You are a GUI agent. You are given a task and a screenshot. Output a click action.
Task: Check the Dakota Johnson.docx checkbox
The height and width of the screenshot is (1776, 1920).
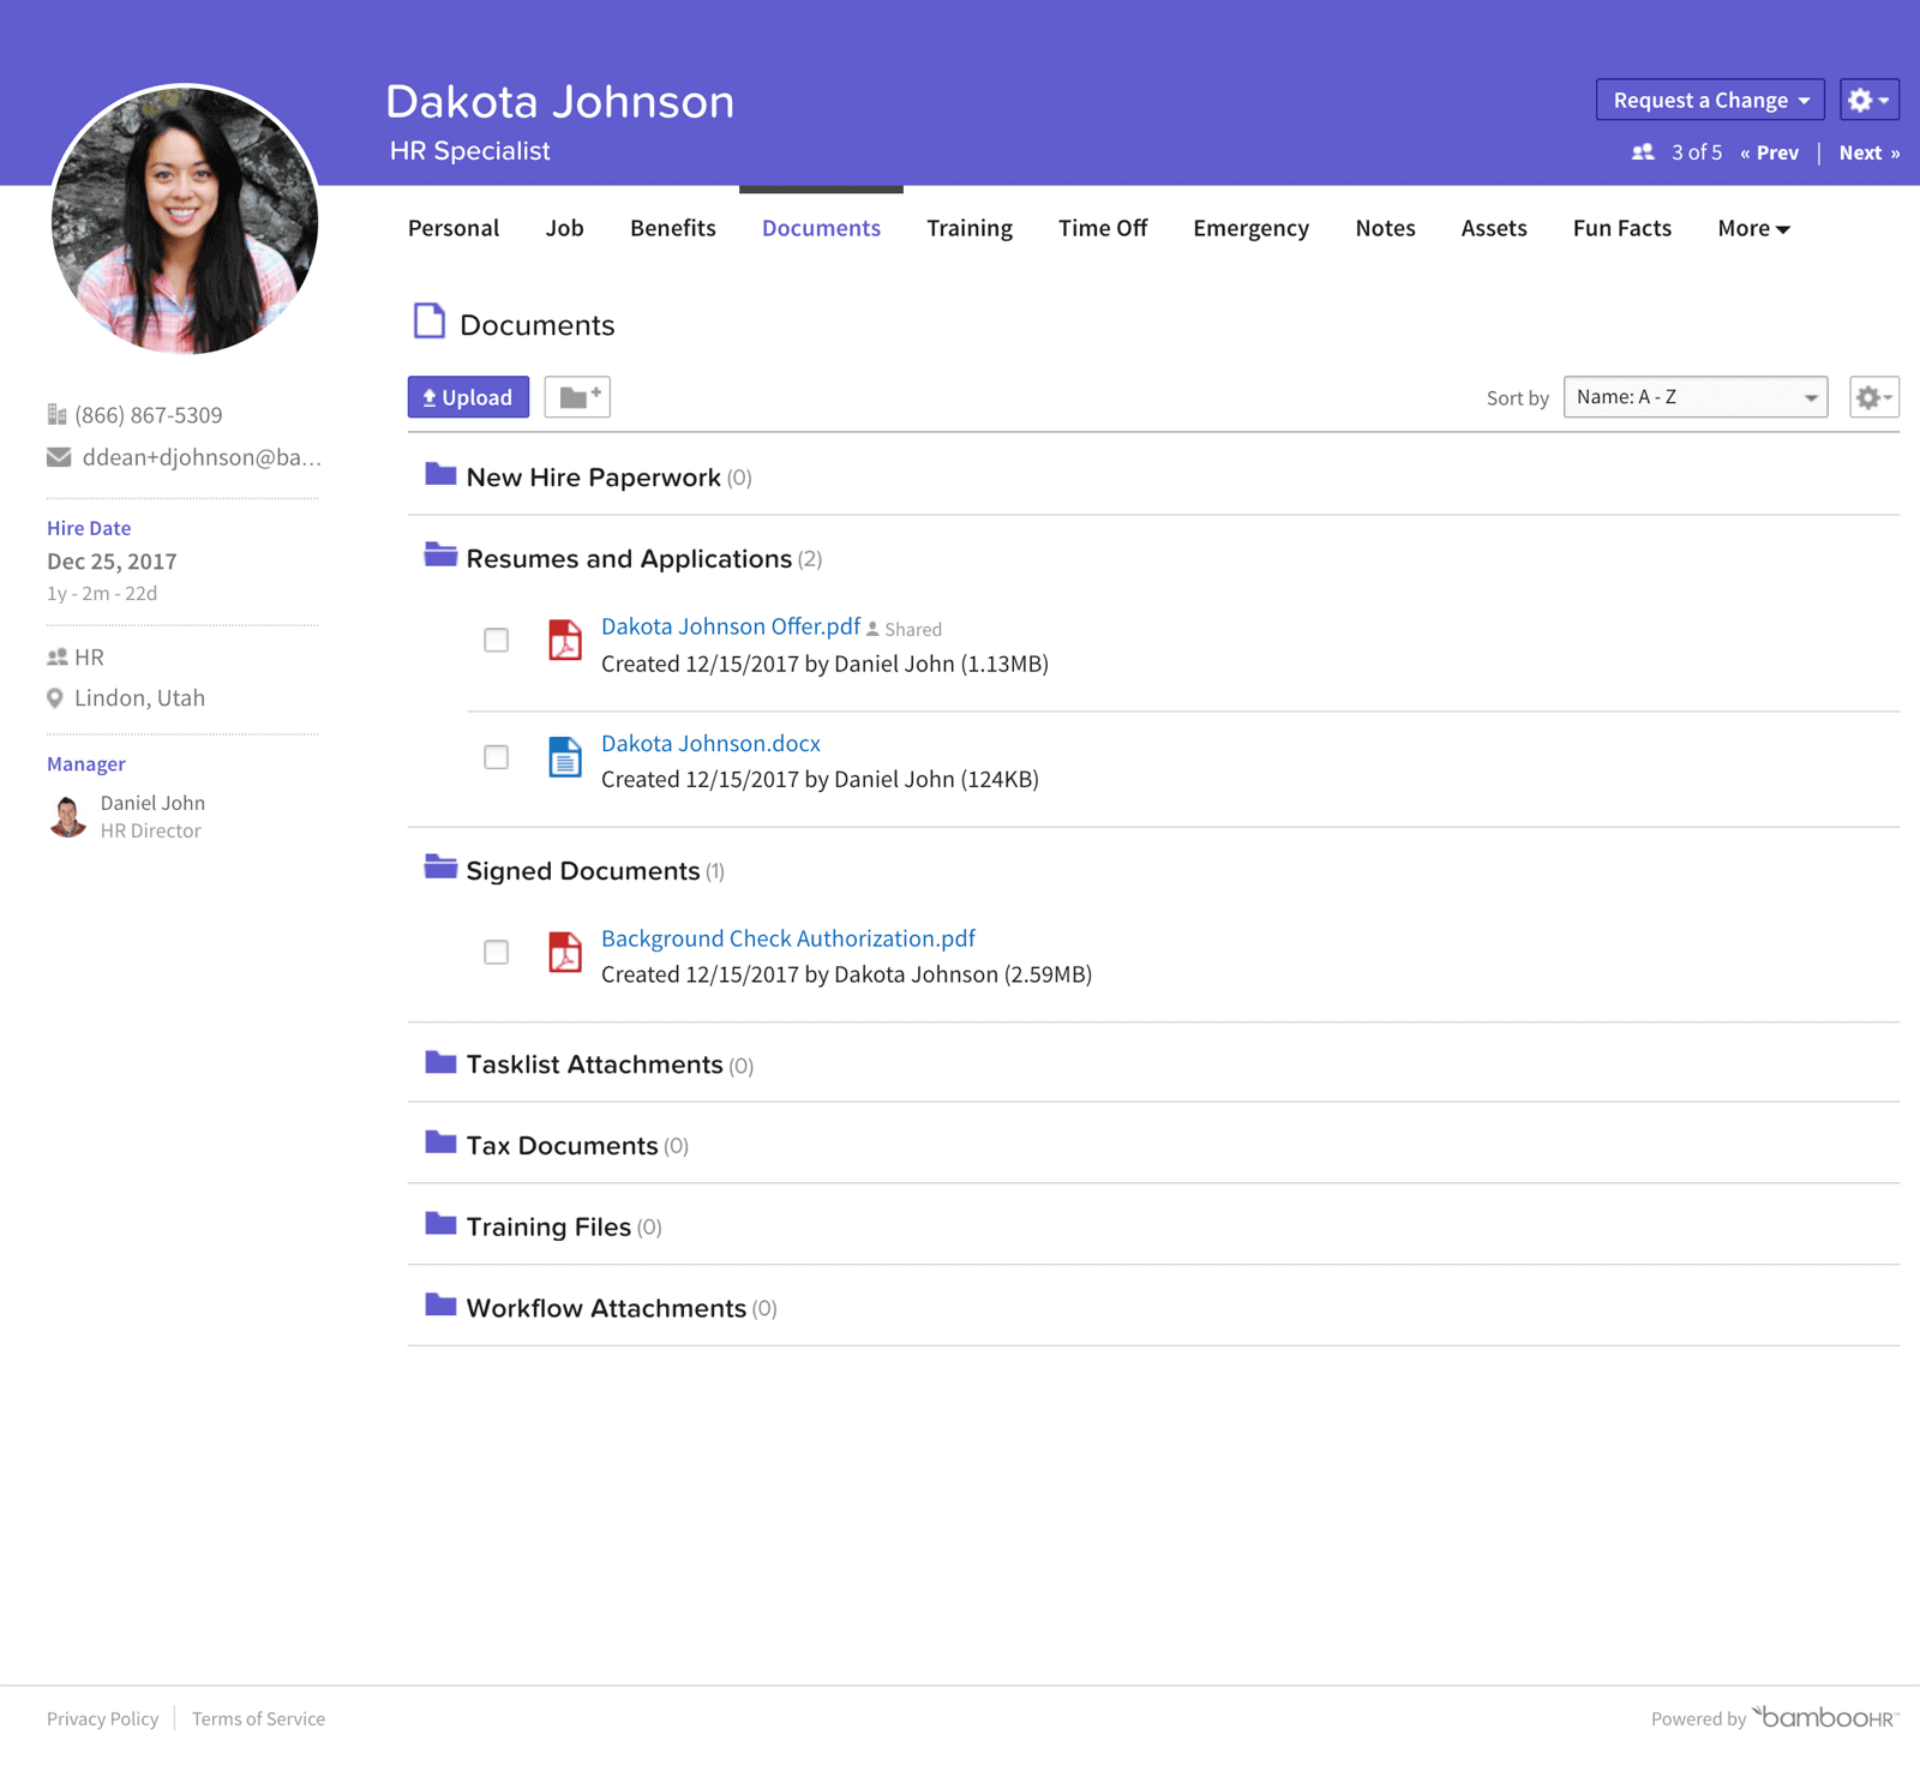(x=496, y=757)
